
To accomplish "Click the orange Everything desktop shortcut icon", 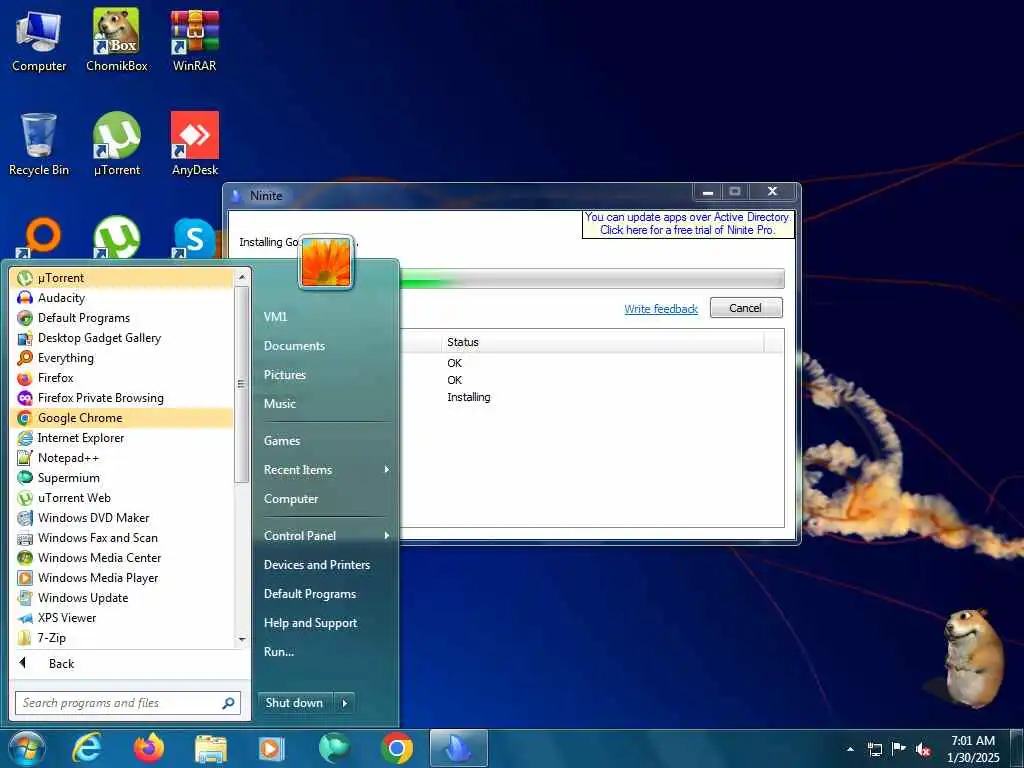I will [x=39, y=238].
